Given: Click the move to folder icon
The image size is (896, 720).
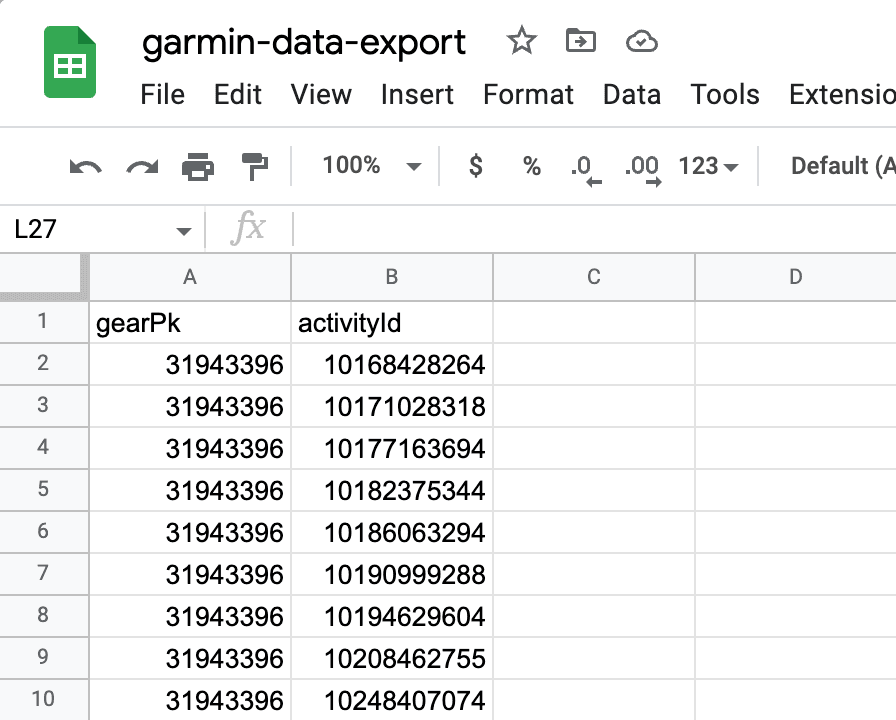Looking at the screenshot, I should pos(580,41).
